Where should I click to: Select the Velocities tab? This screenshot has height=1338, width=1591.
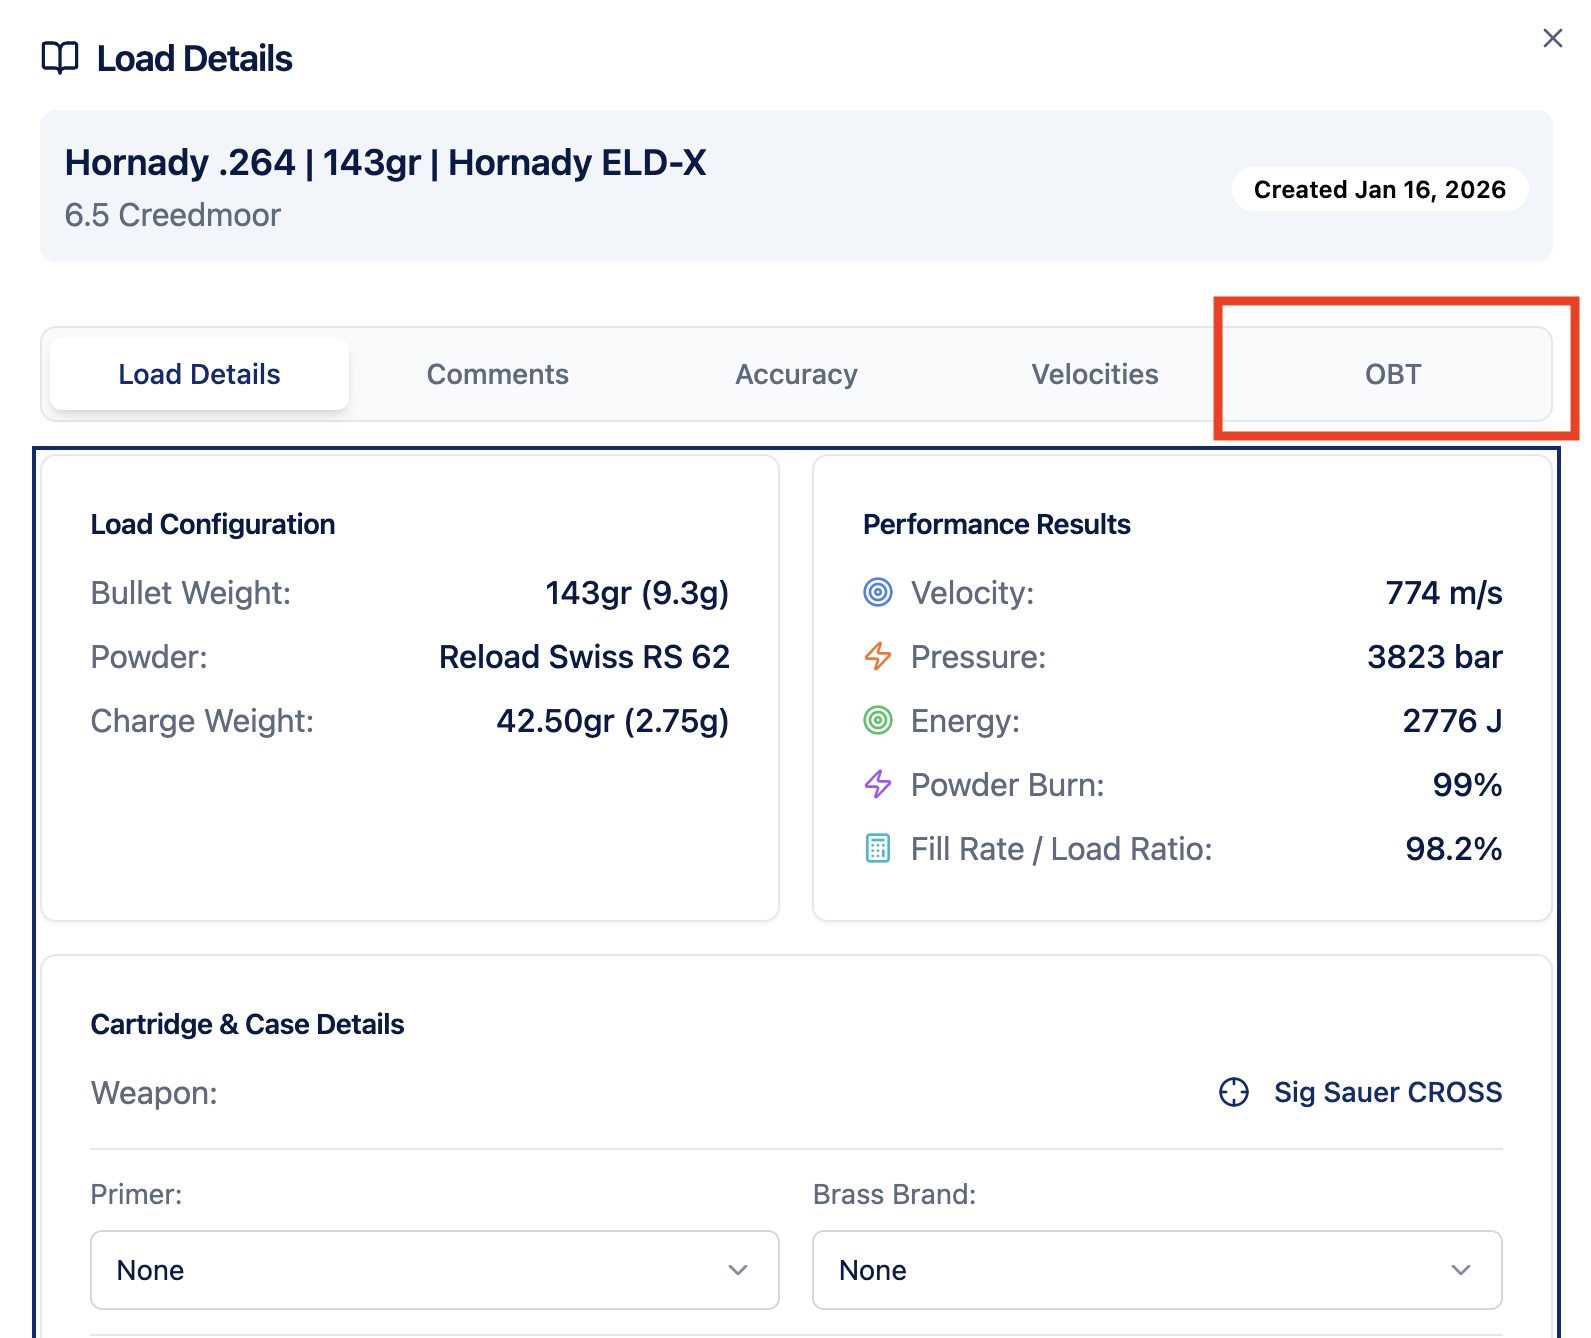point(1095,374)
